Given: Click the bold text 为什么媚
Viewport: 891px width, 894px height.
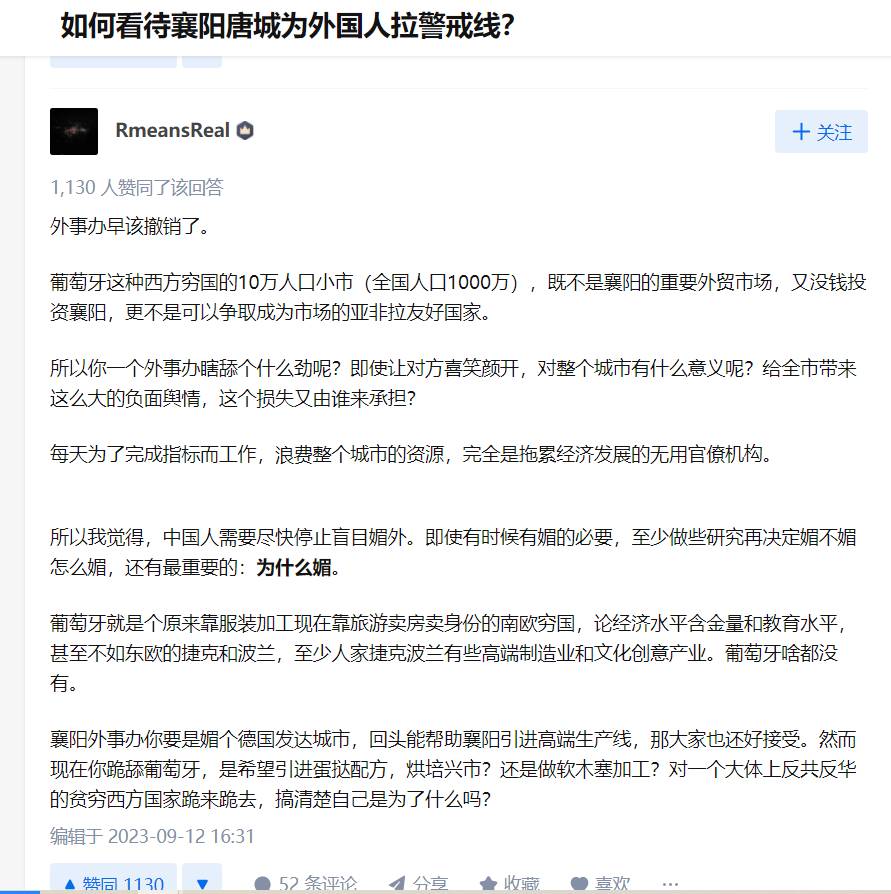Looking at the screenshot, I should coord(294,568).
